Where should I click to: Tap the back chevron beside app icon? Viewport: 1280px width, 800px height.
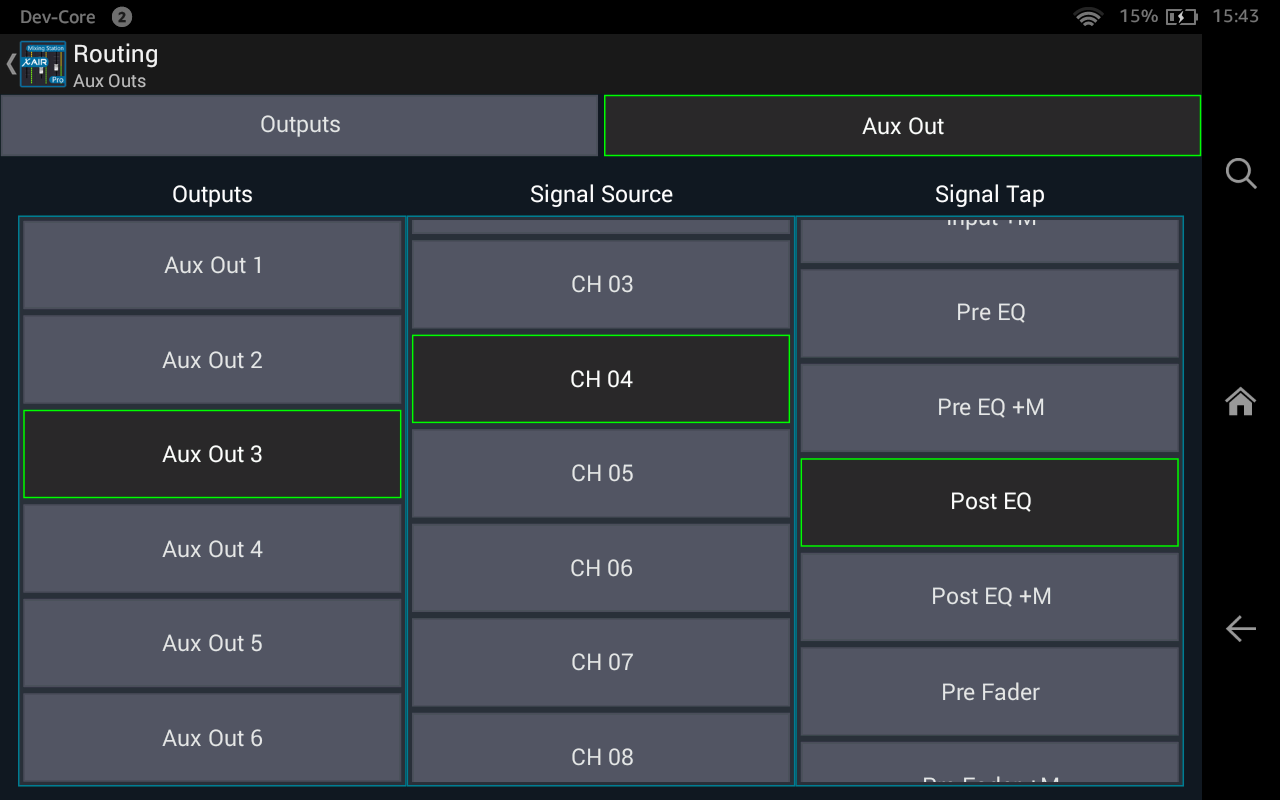(11, 65)
